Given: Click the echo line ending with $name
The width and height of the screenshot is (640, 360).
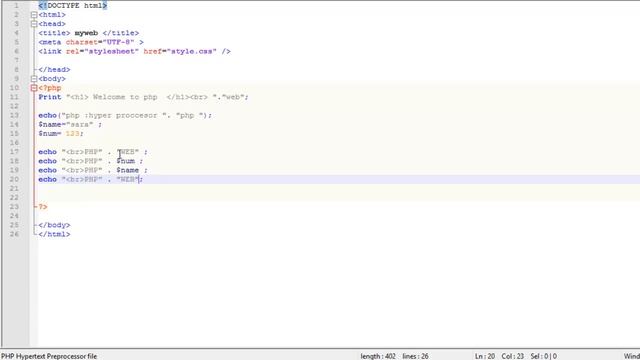Looking at the screenshot, I should [x=93, y=170].
